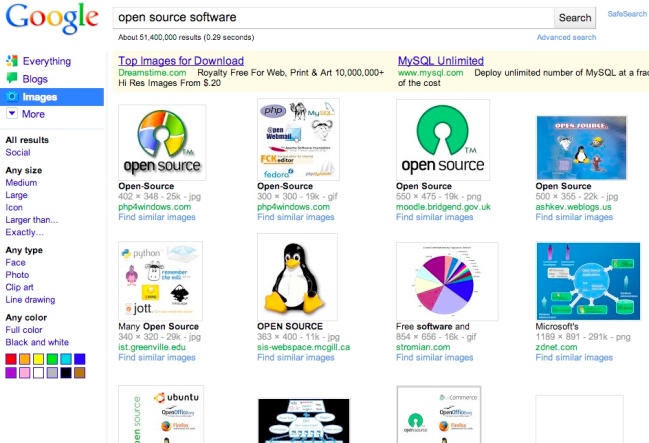Select the Everything search category icon
649x443 pixels.
(x=12, y=61)
